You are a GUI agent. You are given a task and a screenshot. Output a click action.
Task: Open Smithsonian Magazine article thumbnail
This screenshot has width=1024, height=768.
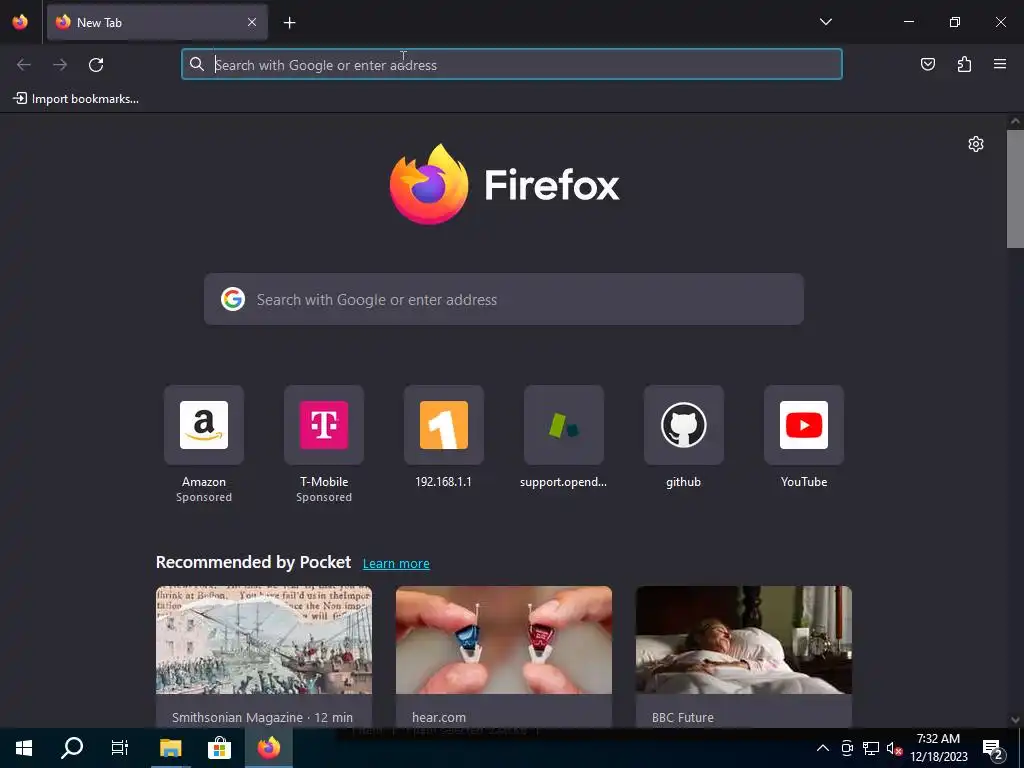(264, 640)
